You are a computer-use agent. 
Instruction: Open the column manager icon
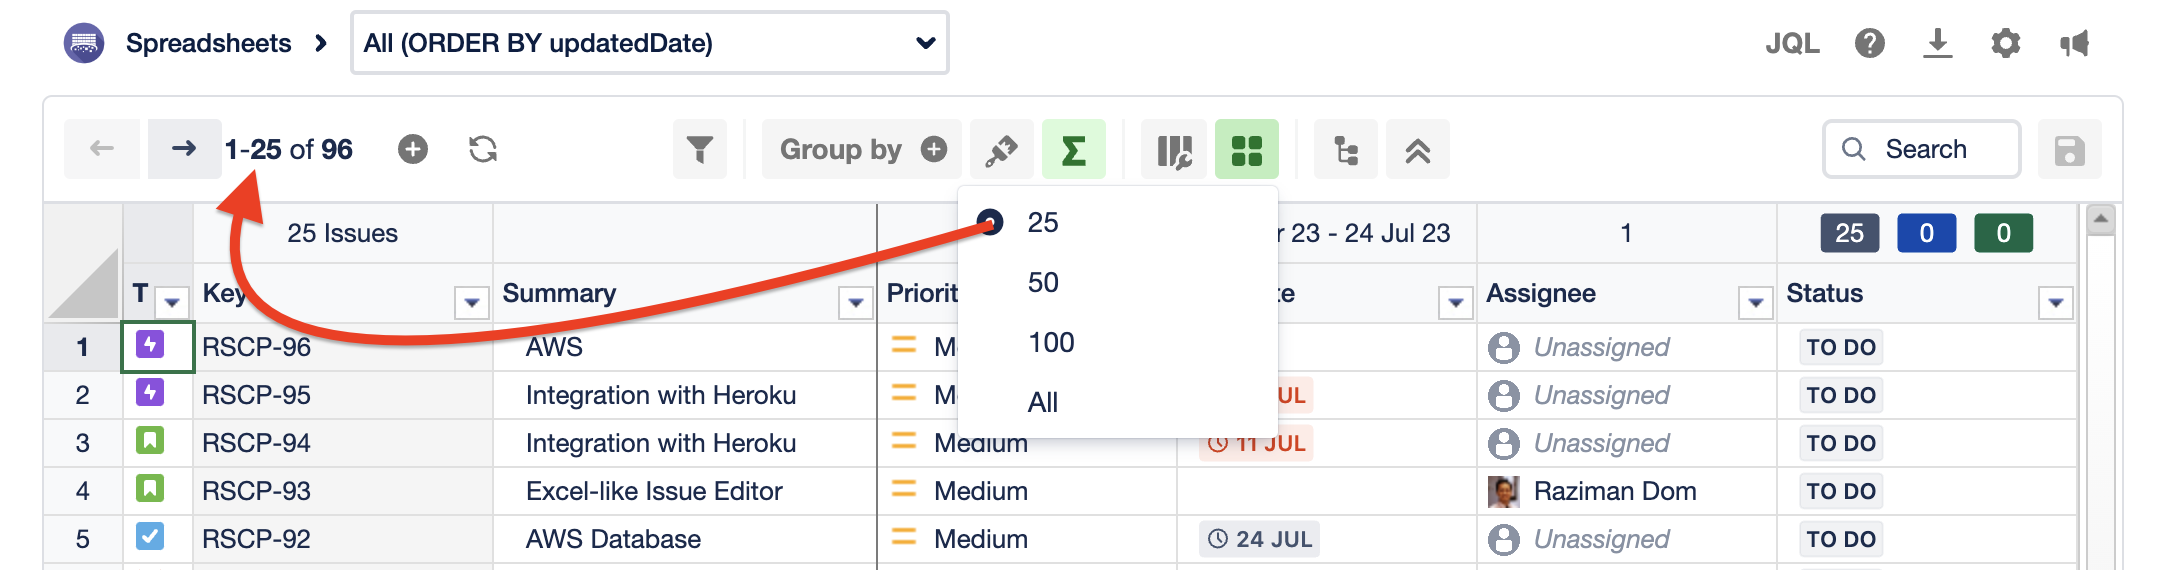pos(1174,150)
